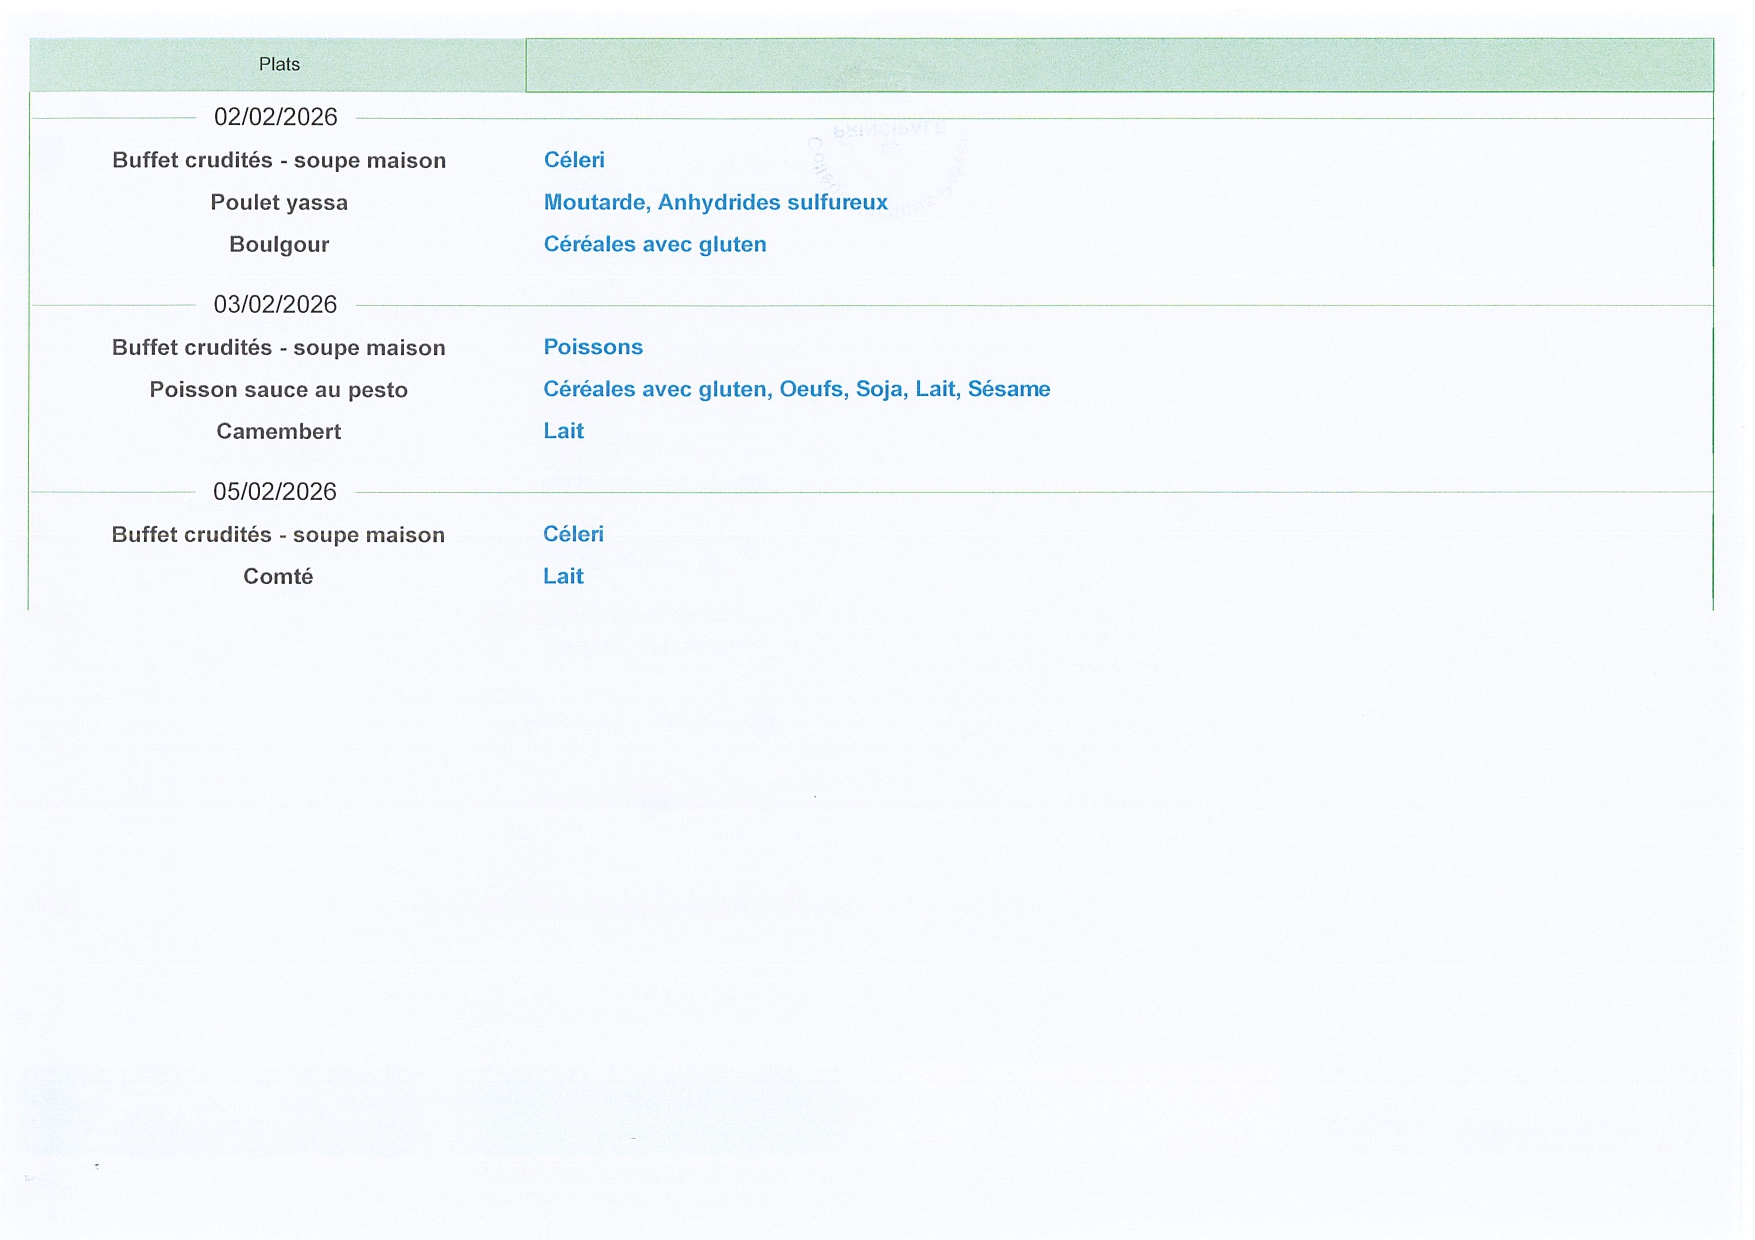Image resolution: width=1755 pixels, height=1240 pixels.
Task: Click Buffet crudités under 02/02/2026
Action: (279, 161)
